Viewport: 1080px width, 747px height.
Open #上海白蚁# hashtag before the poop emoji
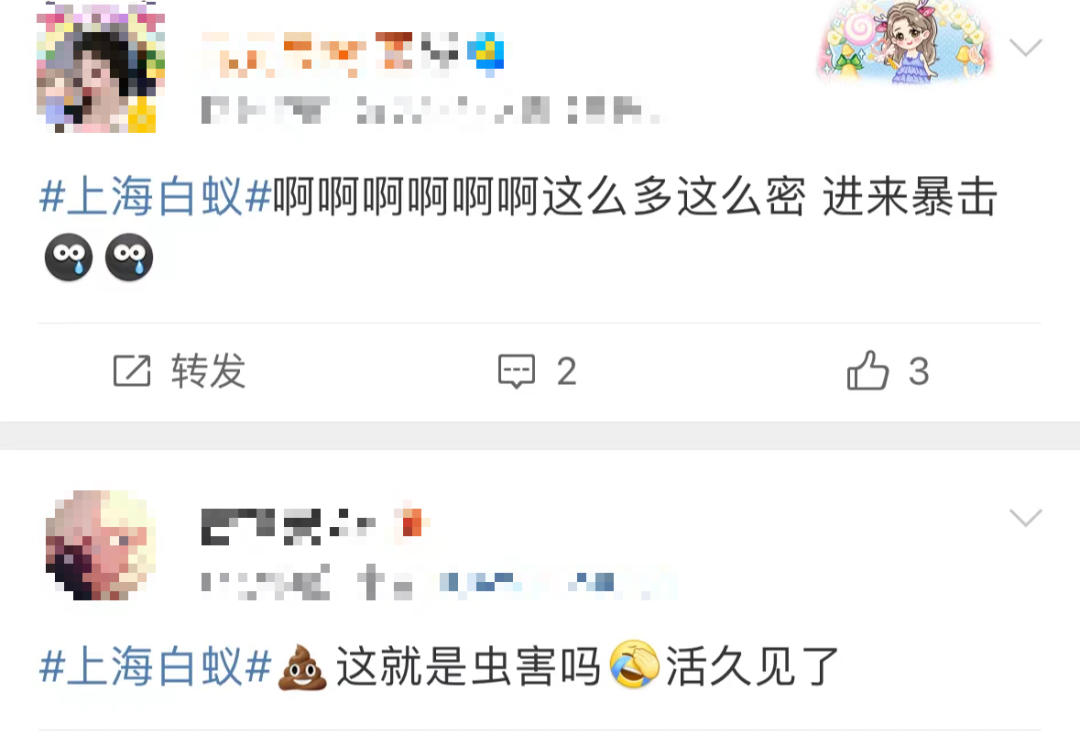click(x=155, y=667)
